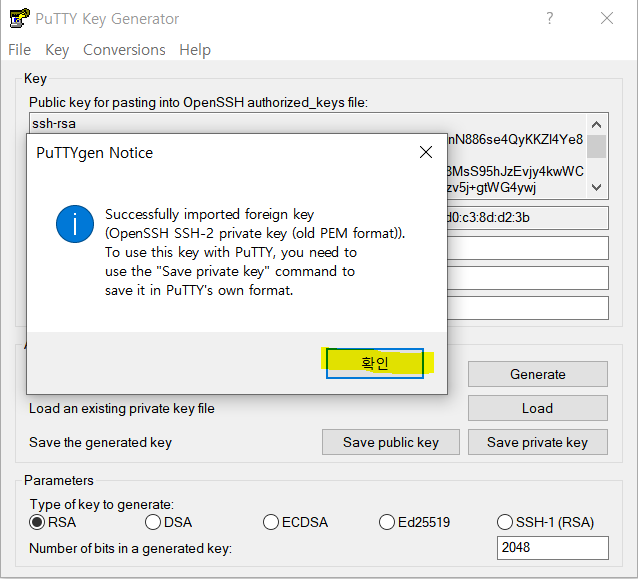Viewport: 638px width, 579px height.
Task: Click the key fingerprint field ending d2:3b
Action: tap(528, 218)
